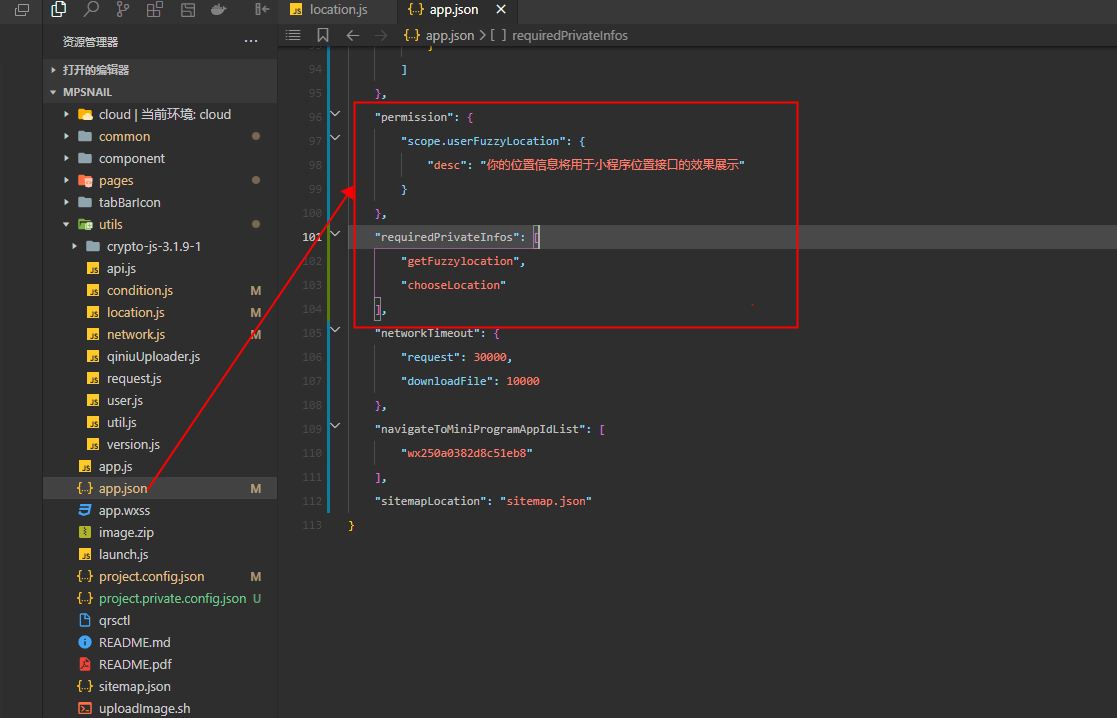This screenshot has height=718, width=1117.
Task: Open the Docker whale icon
Action: 219,9
